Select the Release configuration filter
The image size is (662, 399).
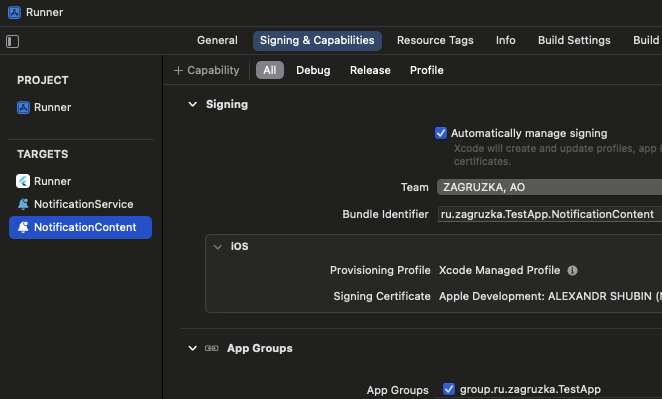(x=370, y=70)
